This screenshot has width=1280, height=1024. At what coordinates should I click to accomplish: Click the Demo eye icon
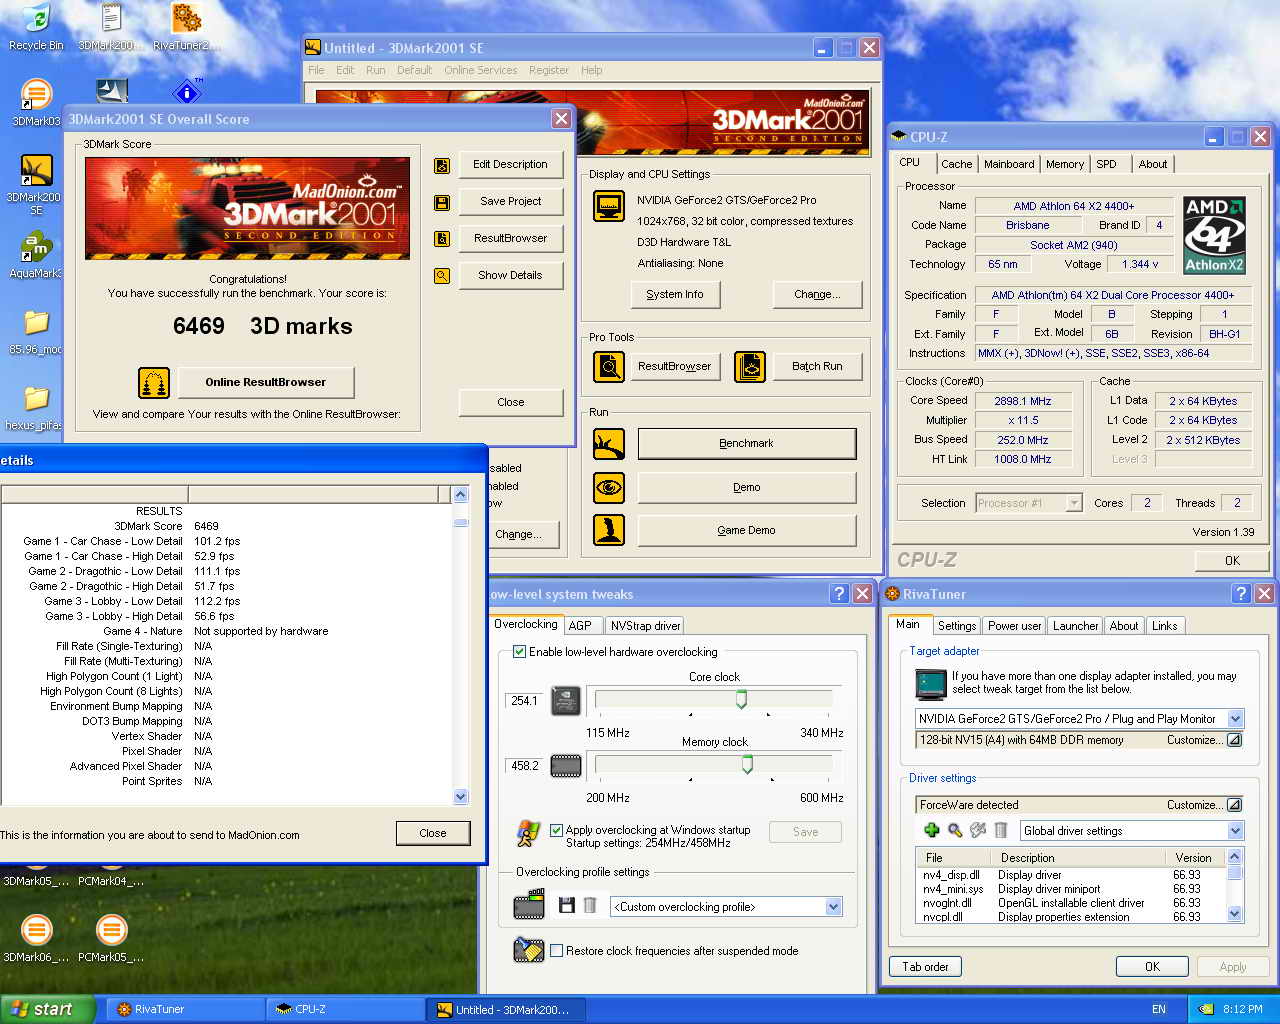pos(609,488)
